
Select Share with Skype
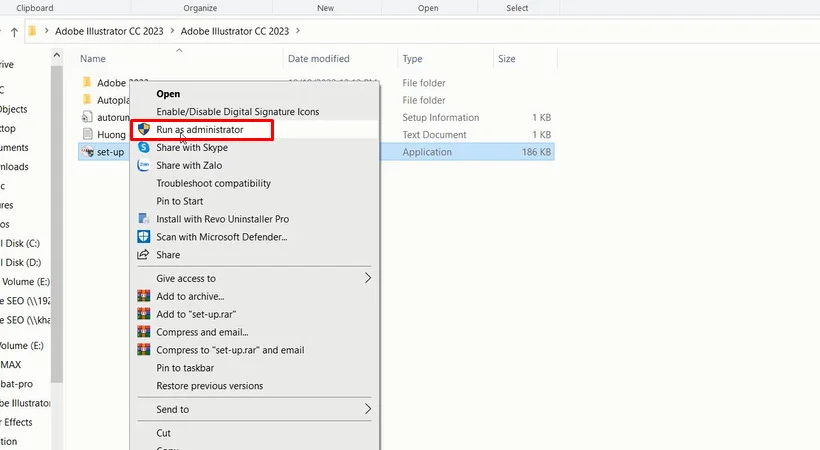192,148
